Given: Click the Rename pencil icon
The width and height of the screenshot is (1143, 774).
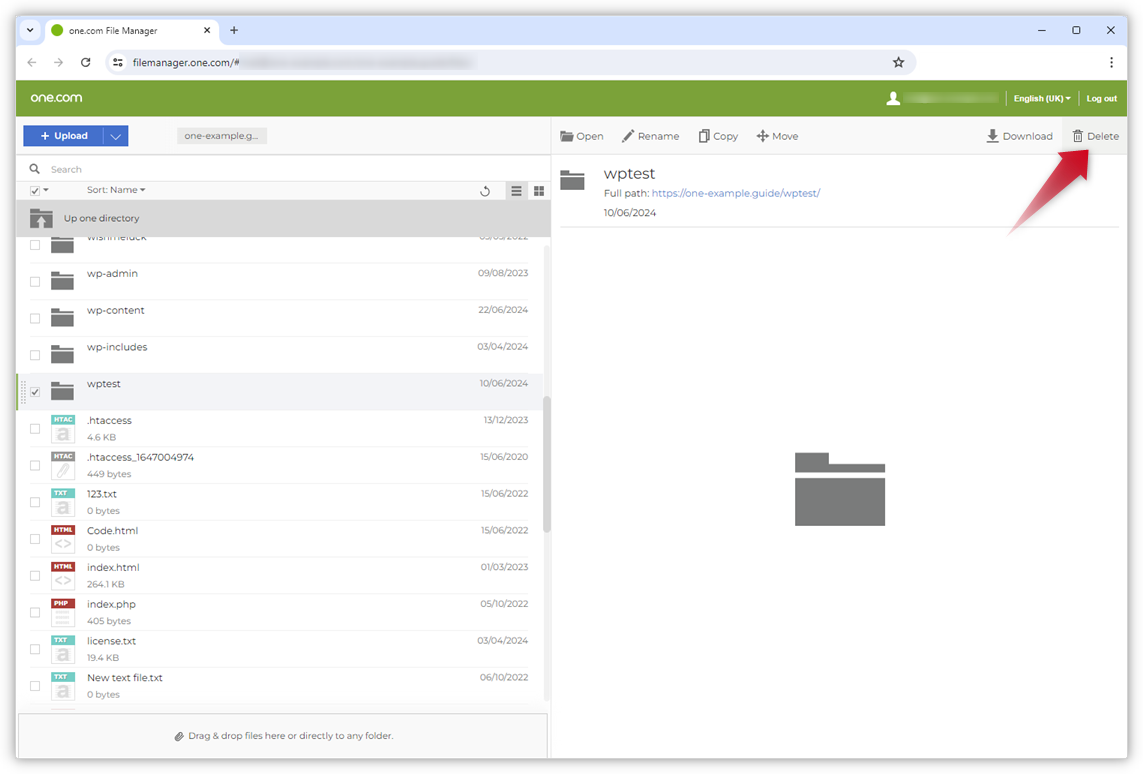Looking at the screenshot, I should 628,136.
